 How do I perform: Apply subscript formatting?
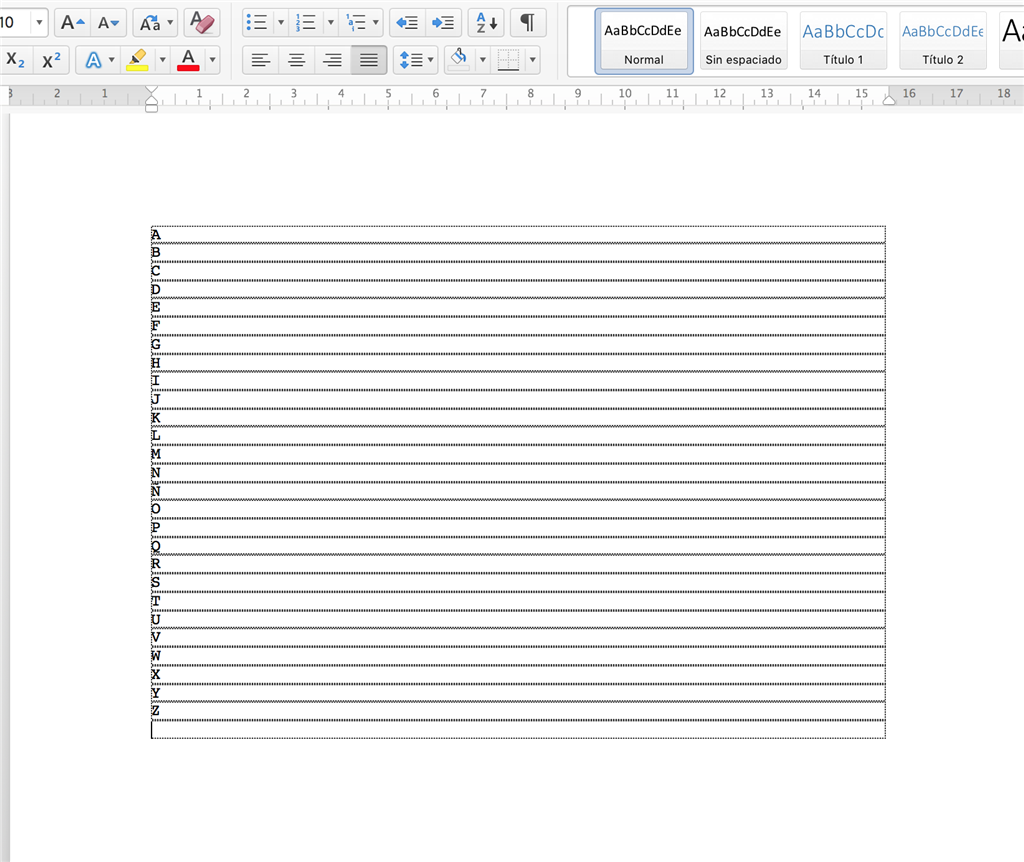click(x=17, y=60)
